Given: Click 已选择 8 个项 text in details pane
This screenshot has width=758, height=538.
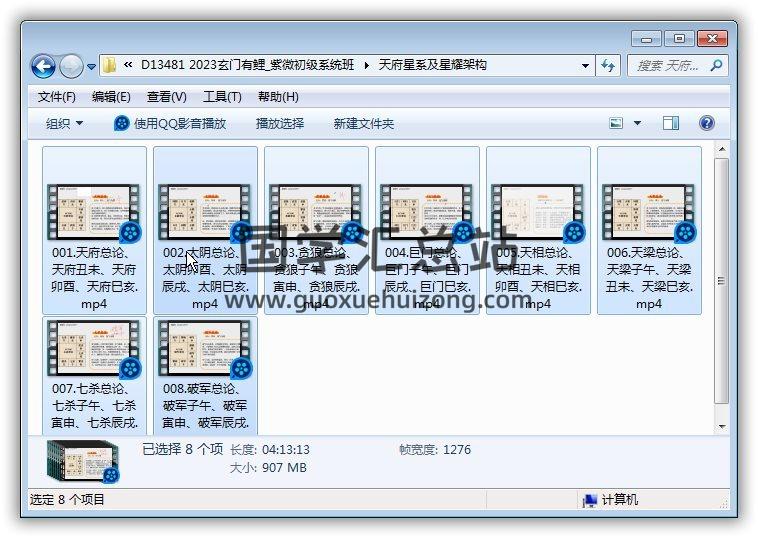Looking at the screenshot, I should (x=183, y=449).
